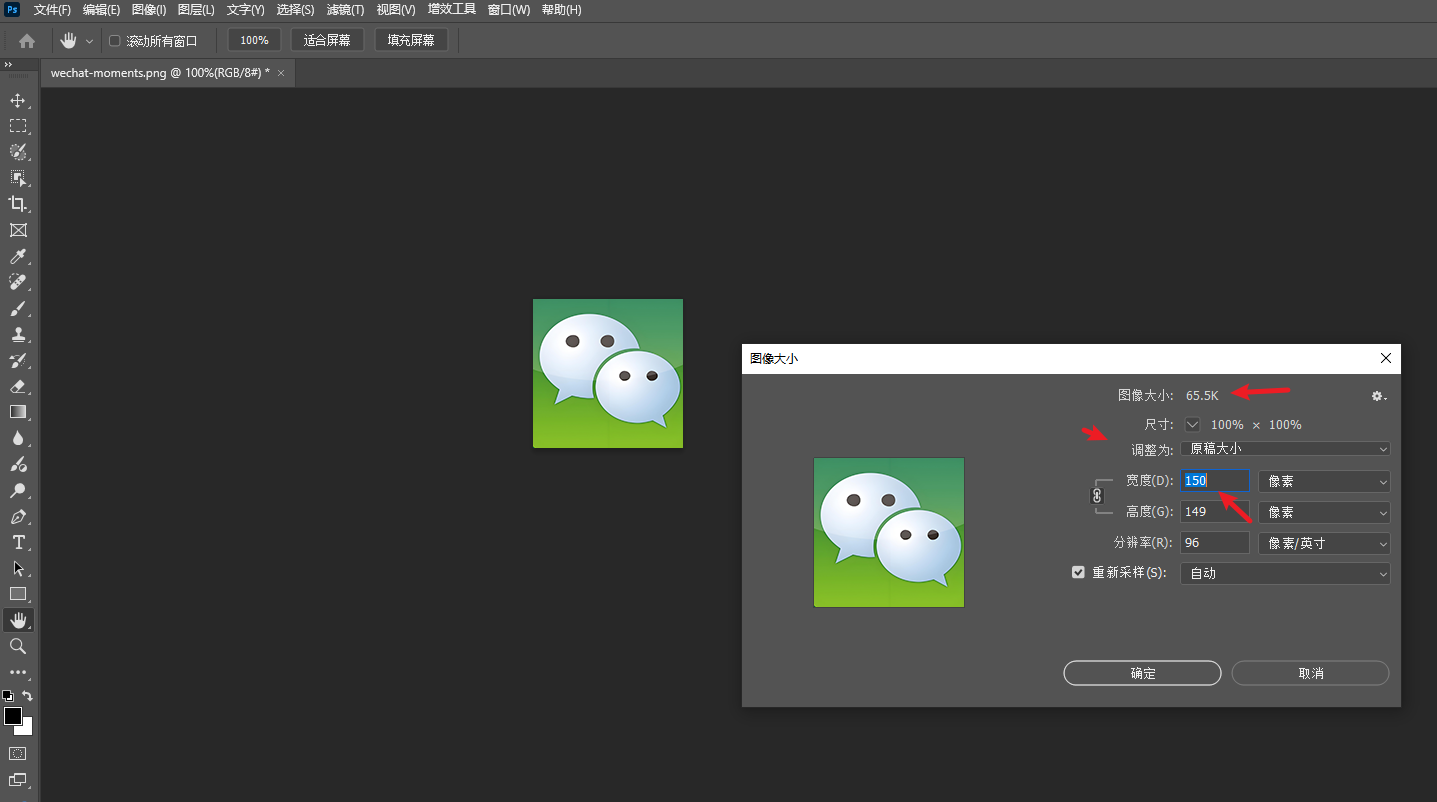Select the Hand tool in left toolbar

pyautogui.click(x=18, y=620)
